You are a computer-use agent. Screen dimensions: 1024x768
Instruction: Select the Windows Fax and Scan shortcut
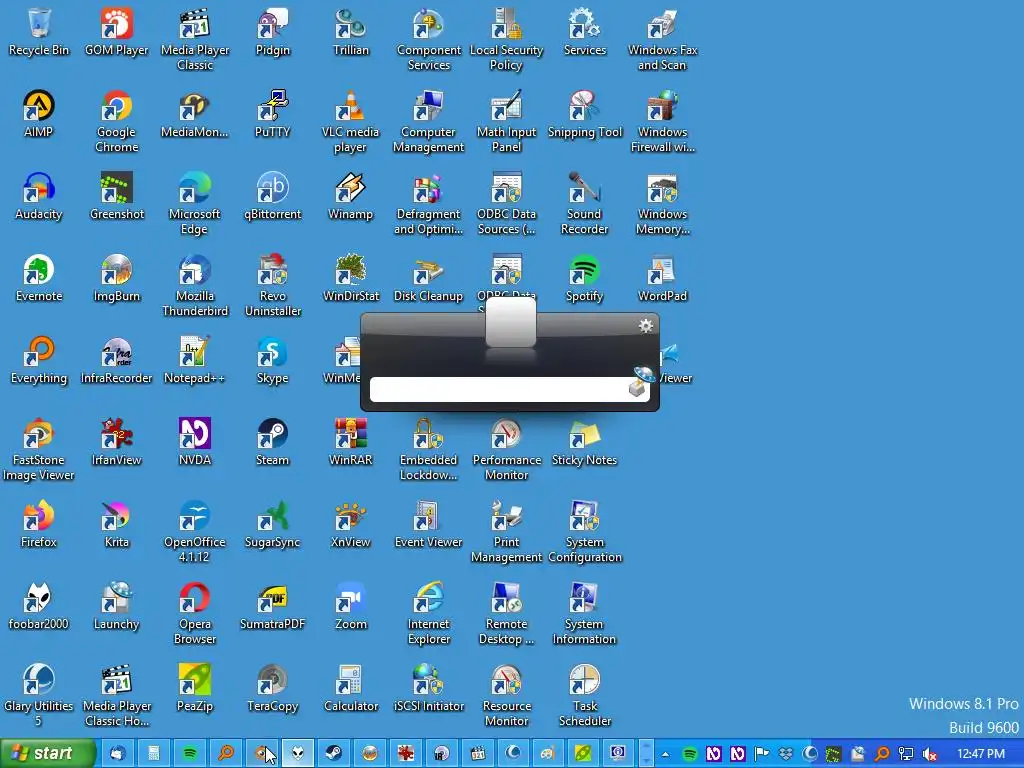[x=662, y=39]
